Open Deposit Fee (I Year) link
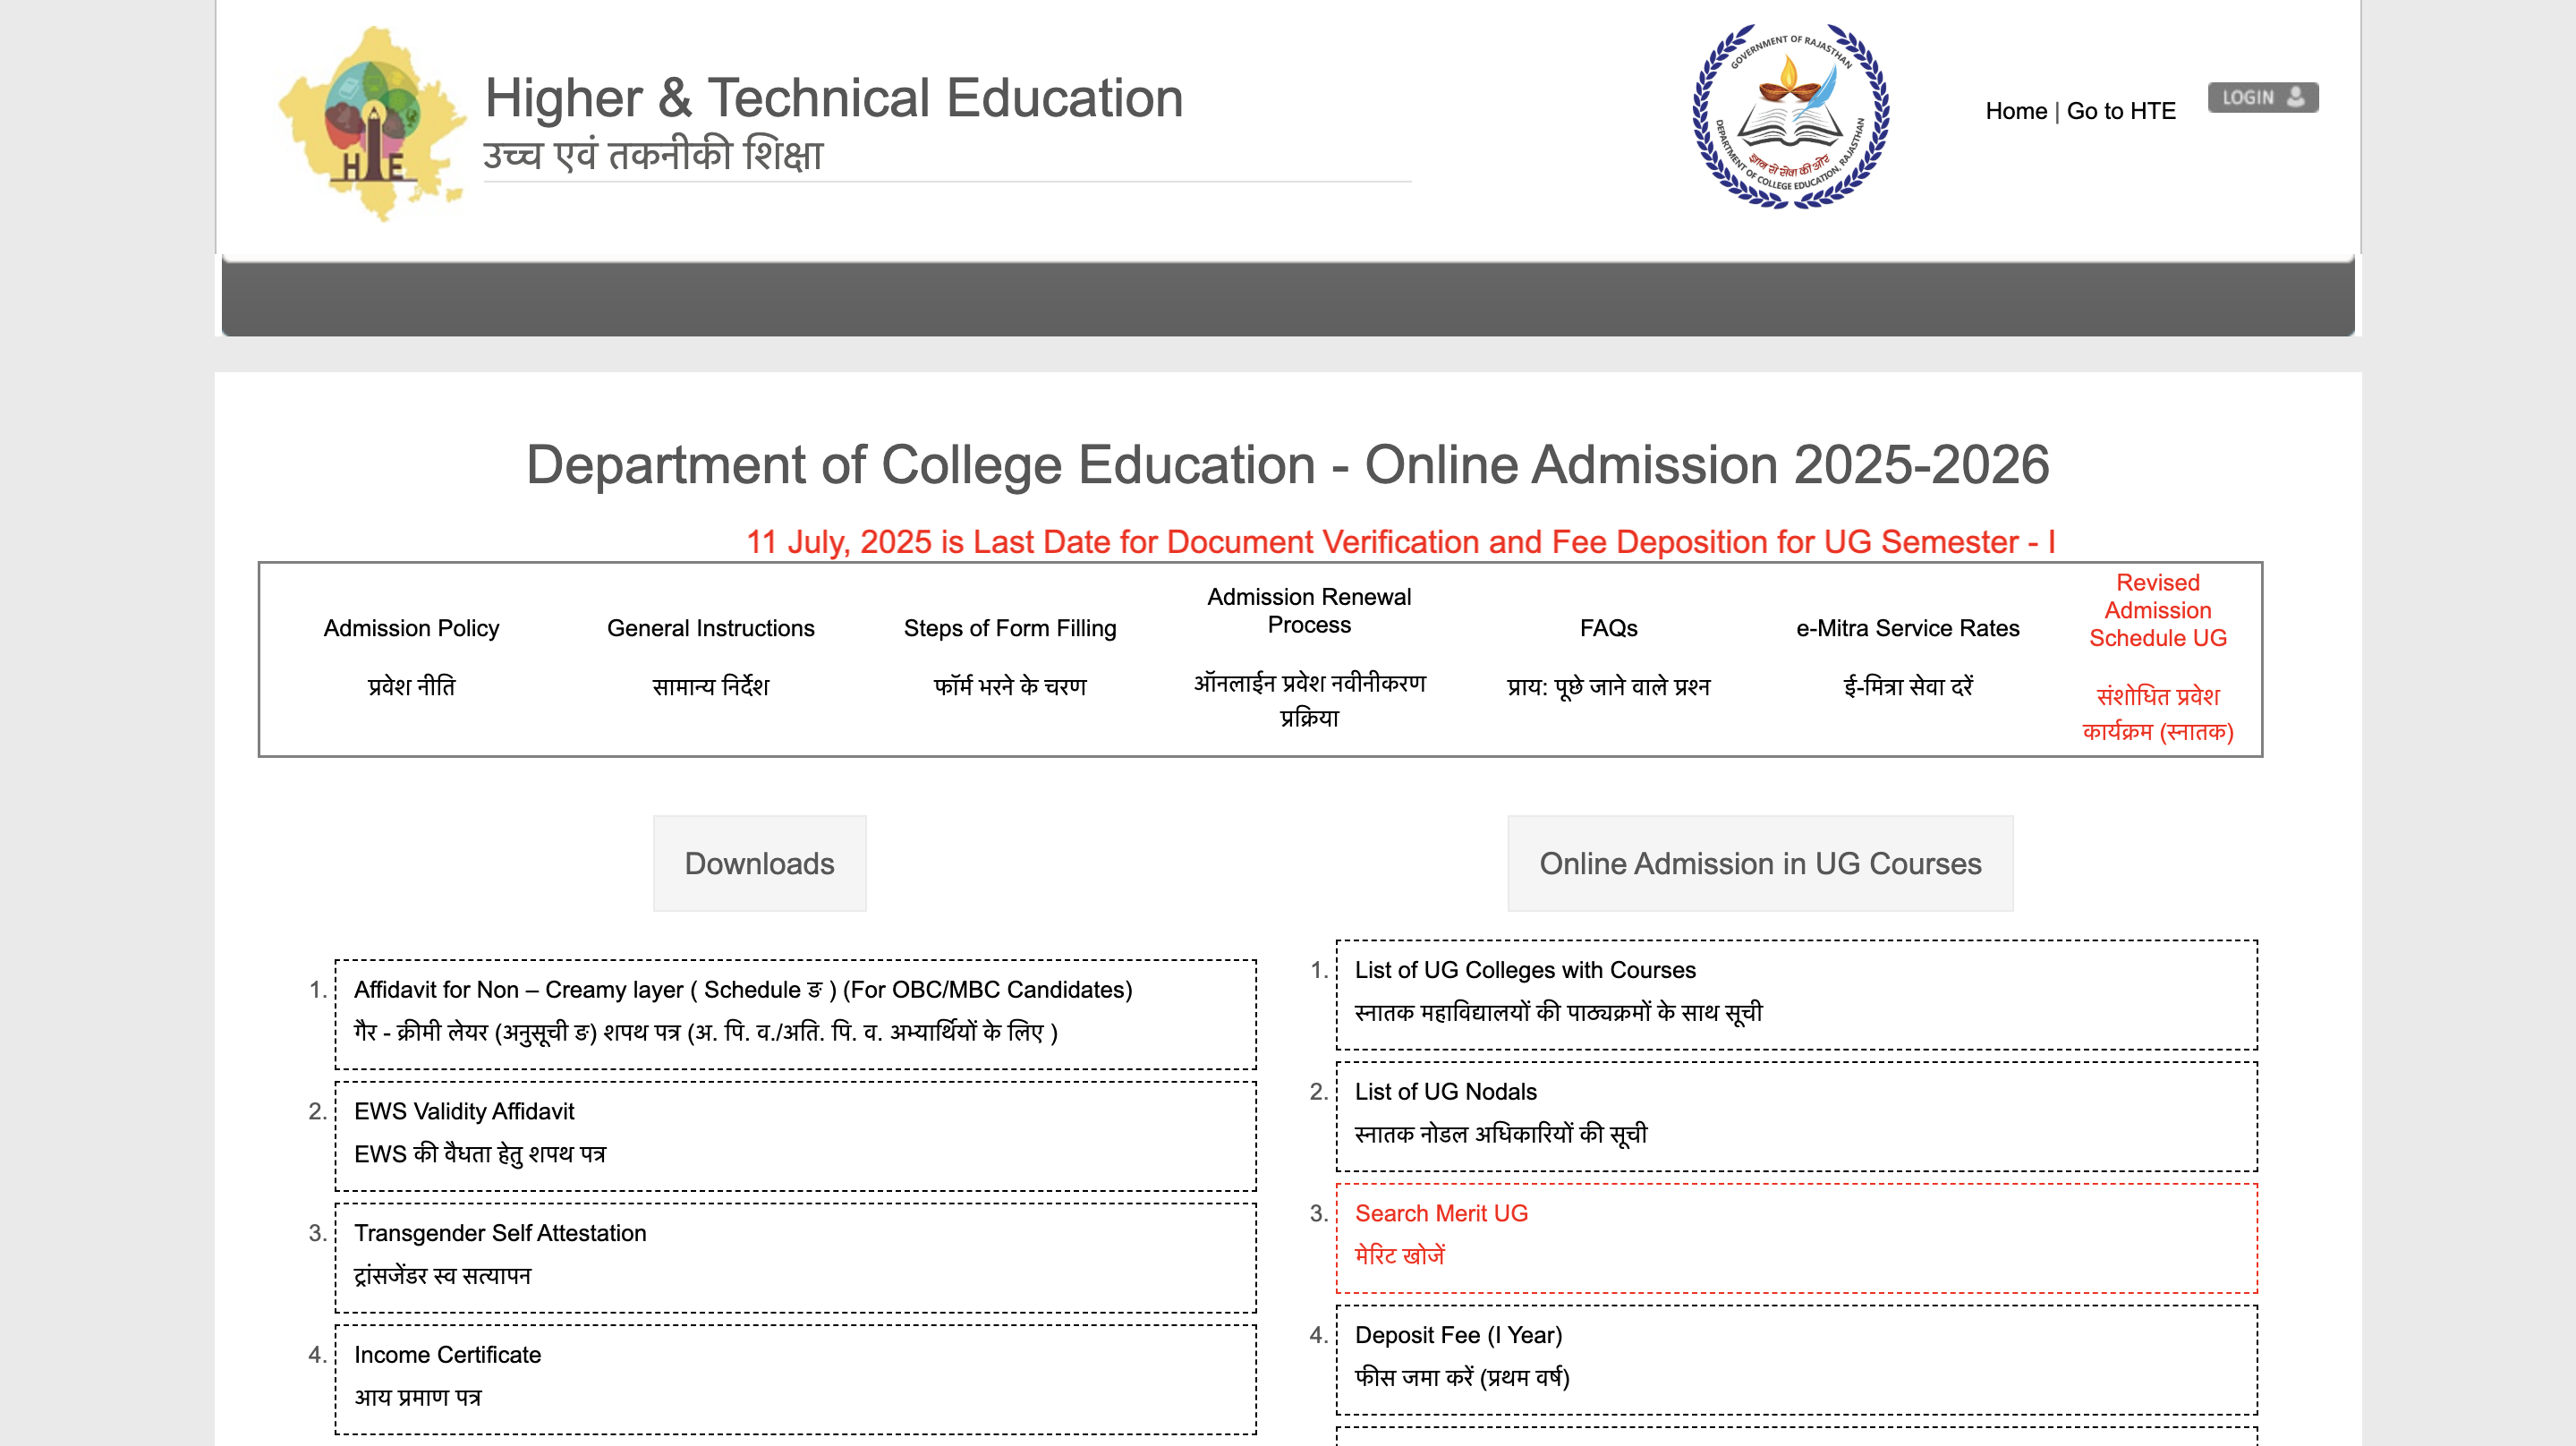Image resolution: width=2576 pixels, height=1446 pixels. 1797,1360
